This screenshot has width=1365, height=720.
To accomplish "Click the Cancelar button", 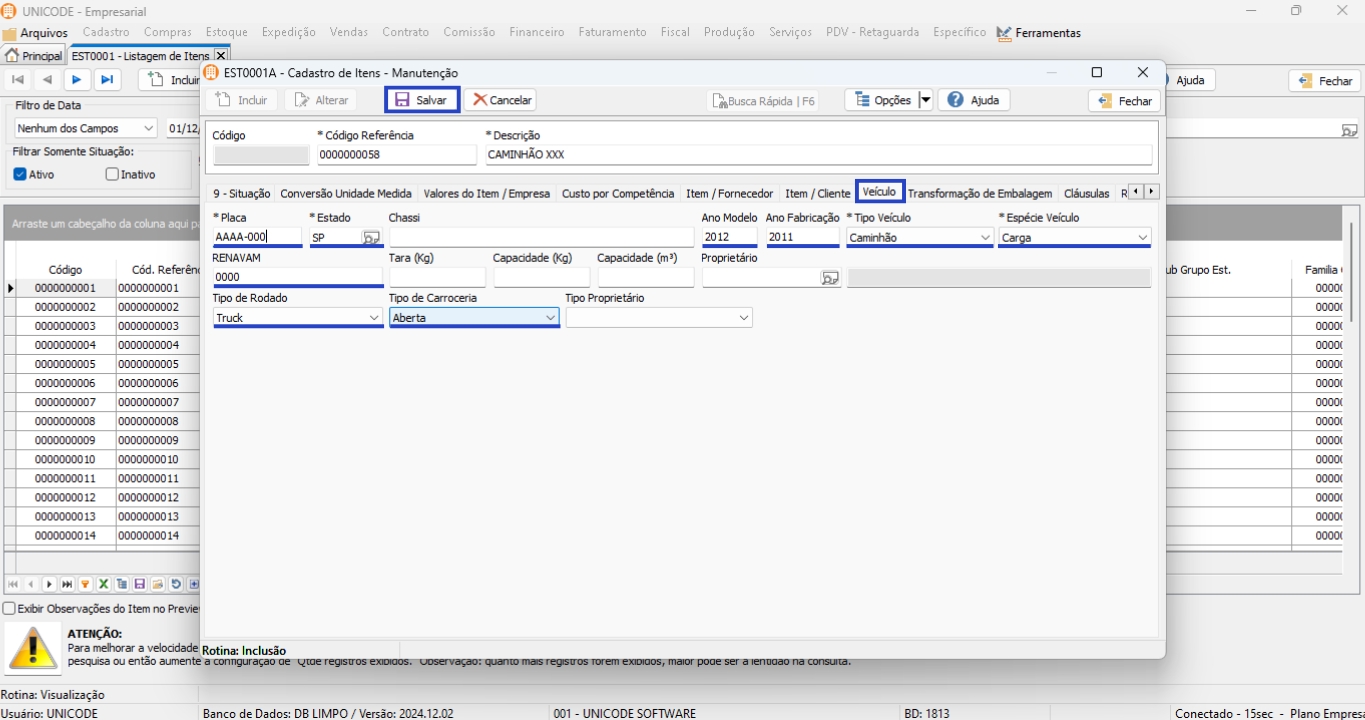I will [x=500, y=100].
